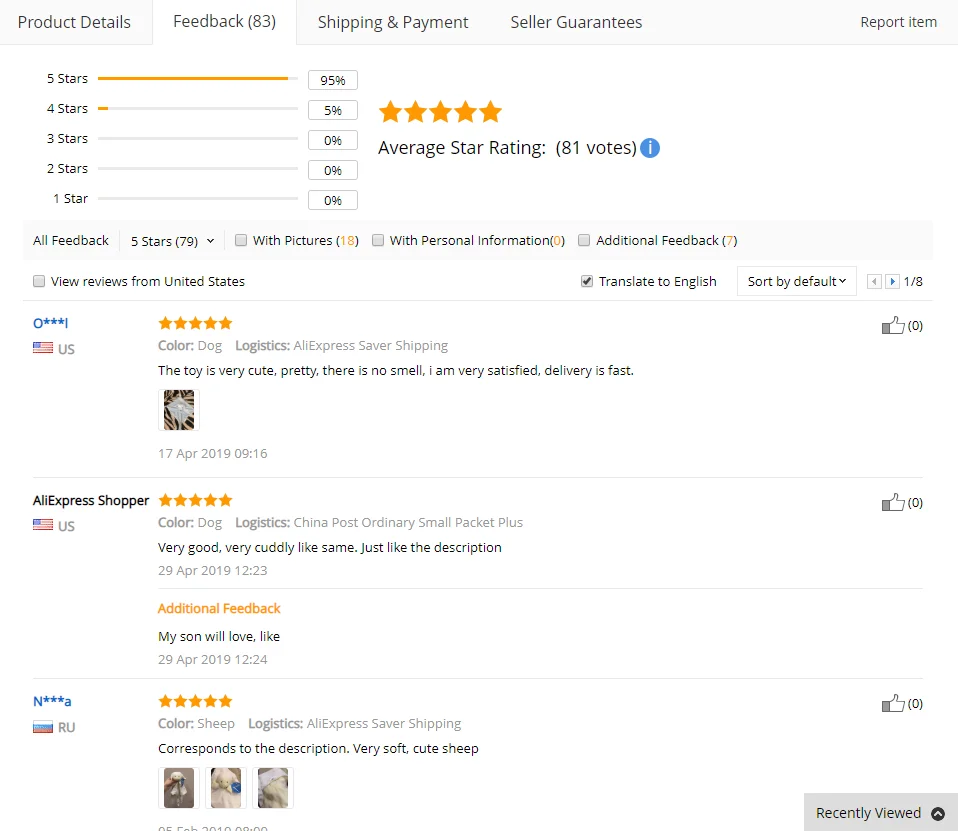
Task: Switch to Shipping & Payment tab
Action: point(393,23)
